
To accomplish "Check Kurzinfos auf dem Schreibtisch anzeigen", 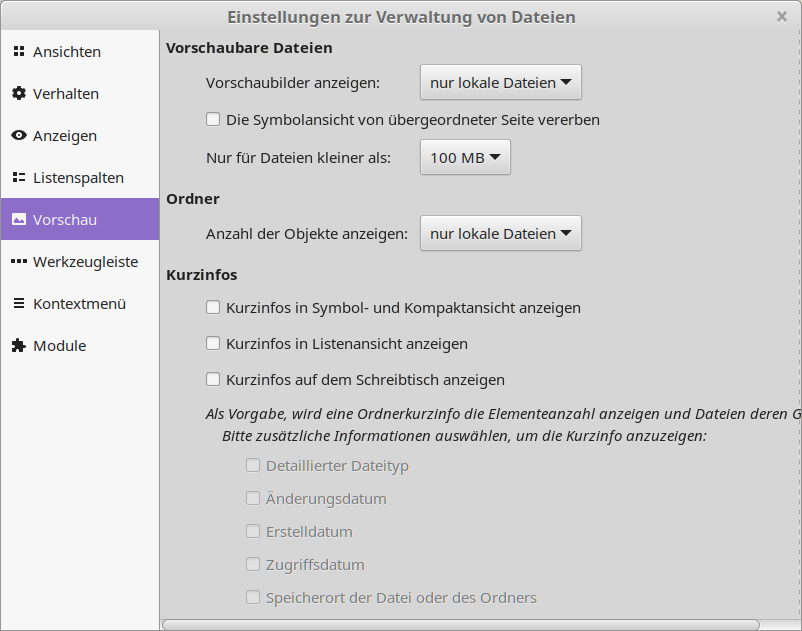I will coord(213,380).
